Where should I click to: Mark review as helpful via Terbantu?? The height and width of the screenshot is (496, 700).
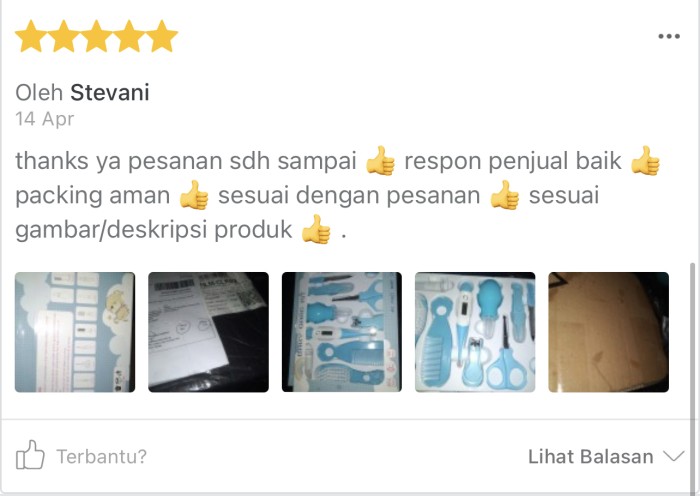[101, 456]
